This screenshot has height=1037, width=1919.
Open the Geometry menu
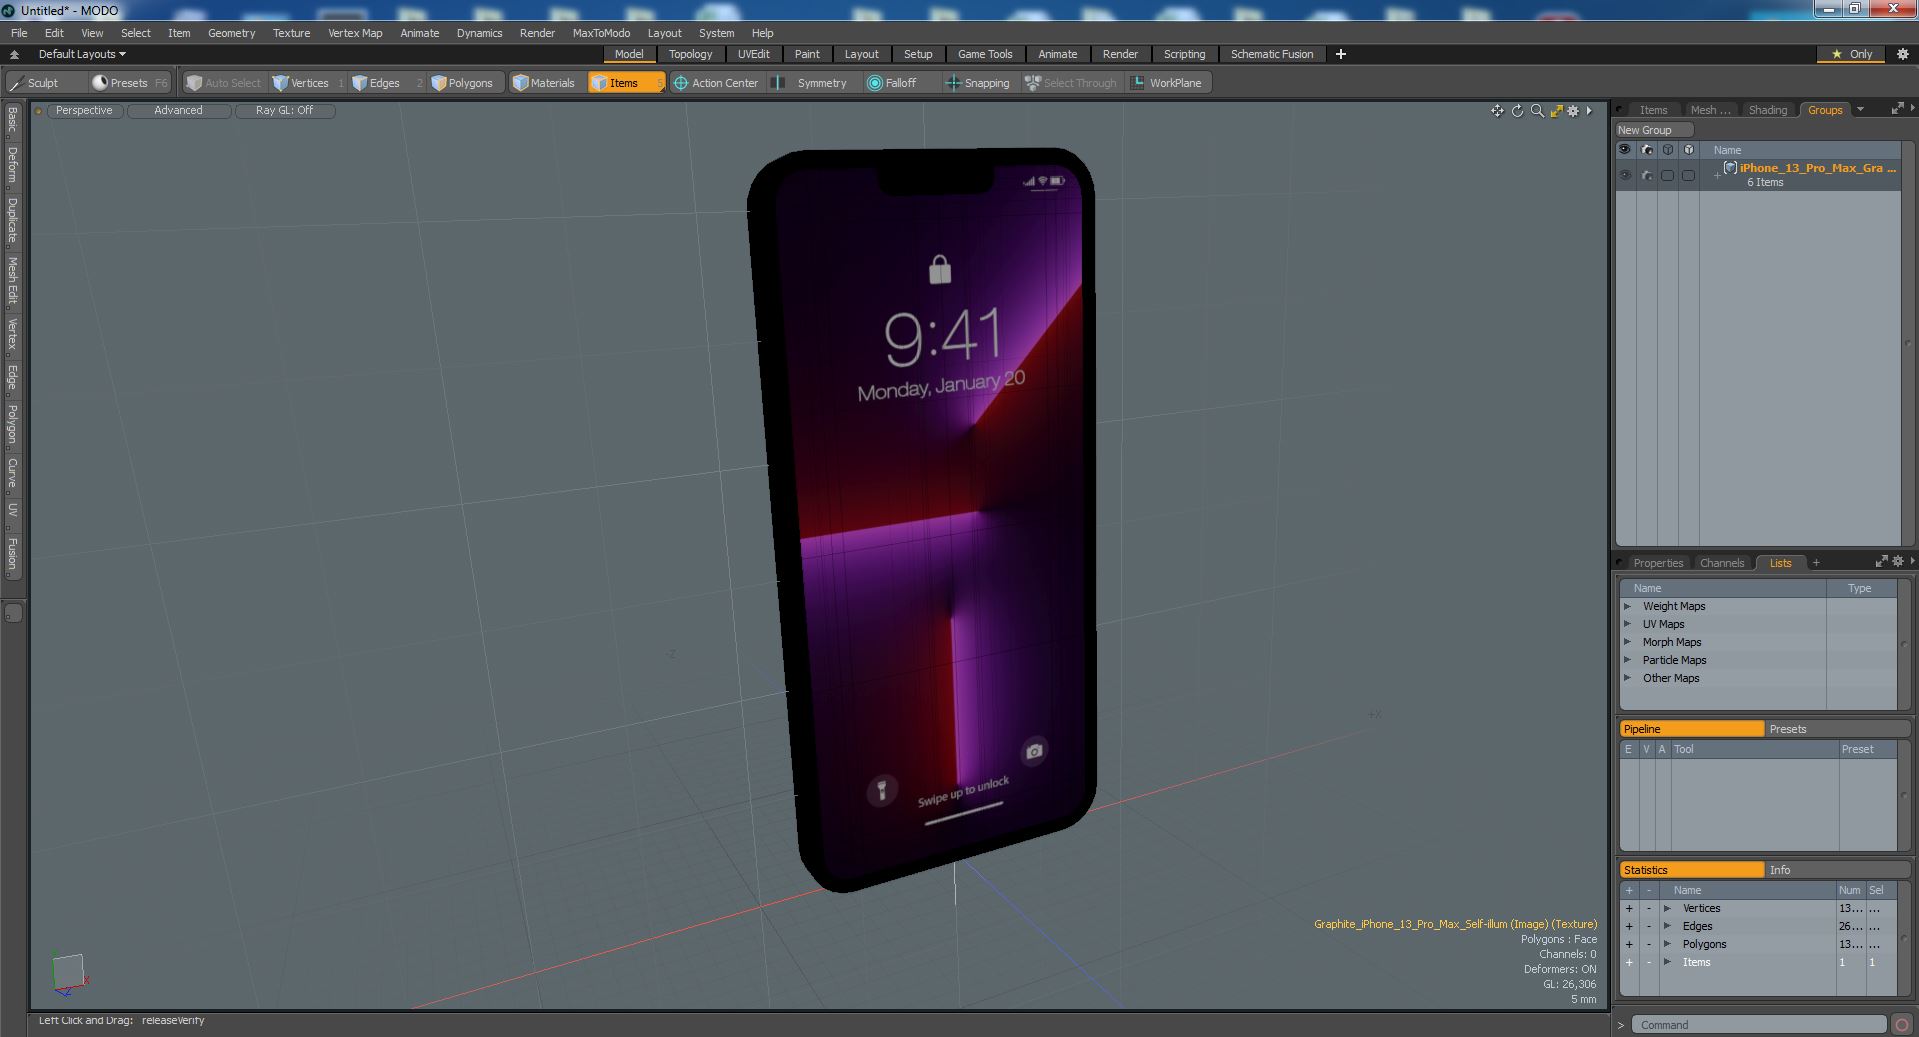(231, 33)
